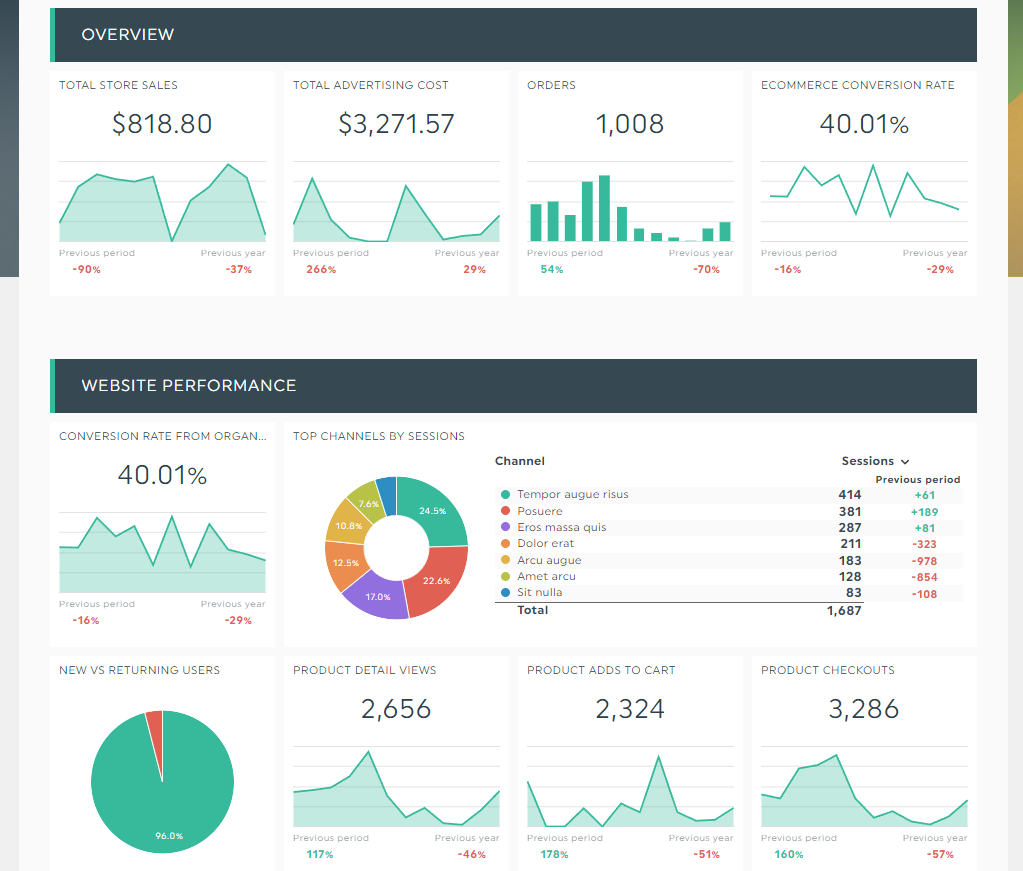Open the Ecommerce Conversion Rate widget title

[x=857, y=85]
